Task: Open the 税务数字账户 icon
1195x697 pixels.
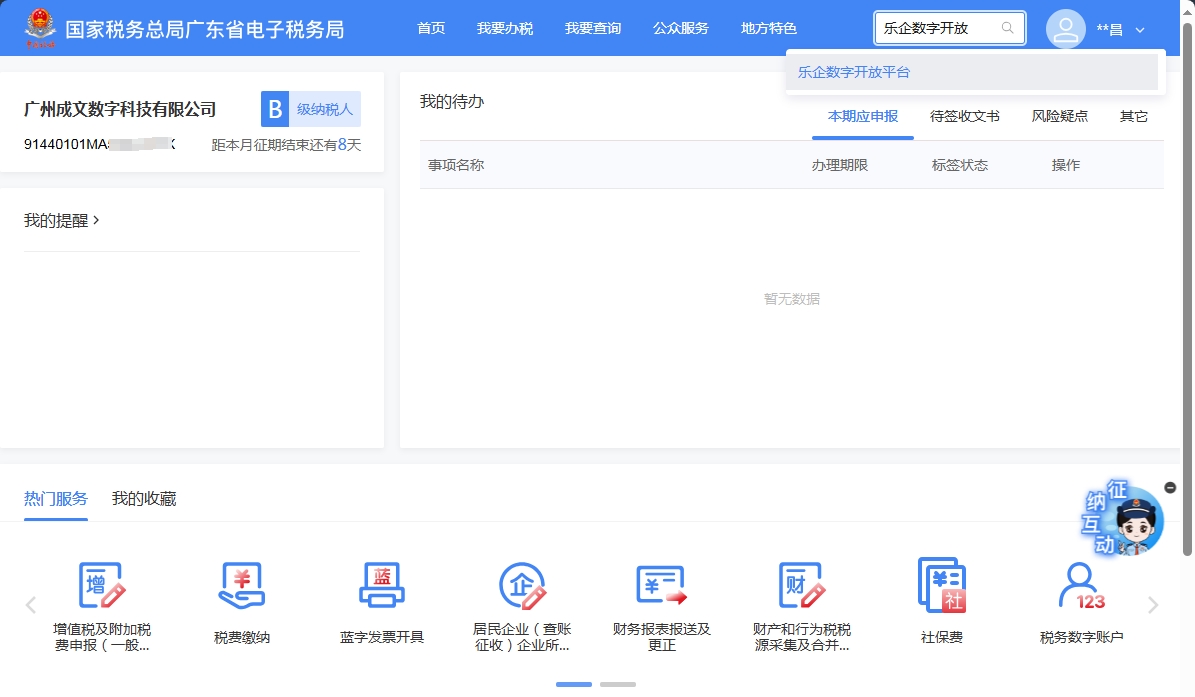Action: [x=1082, y=586]
